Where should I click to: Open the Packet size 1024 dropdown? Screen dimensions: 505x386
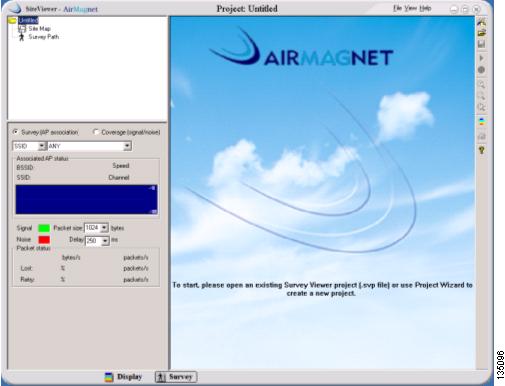(104, 228)
